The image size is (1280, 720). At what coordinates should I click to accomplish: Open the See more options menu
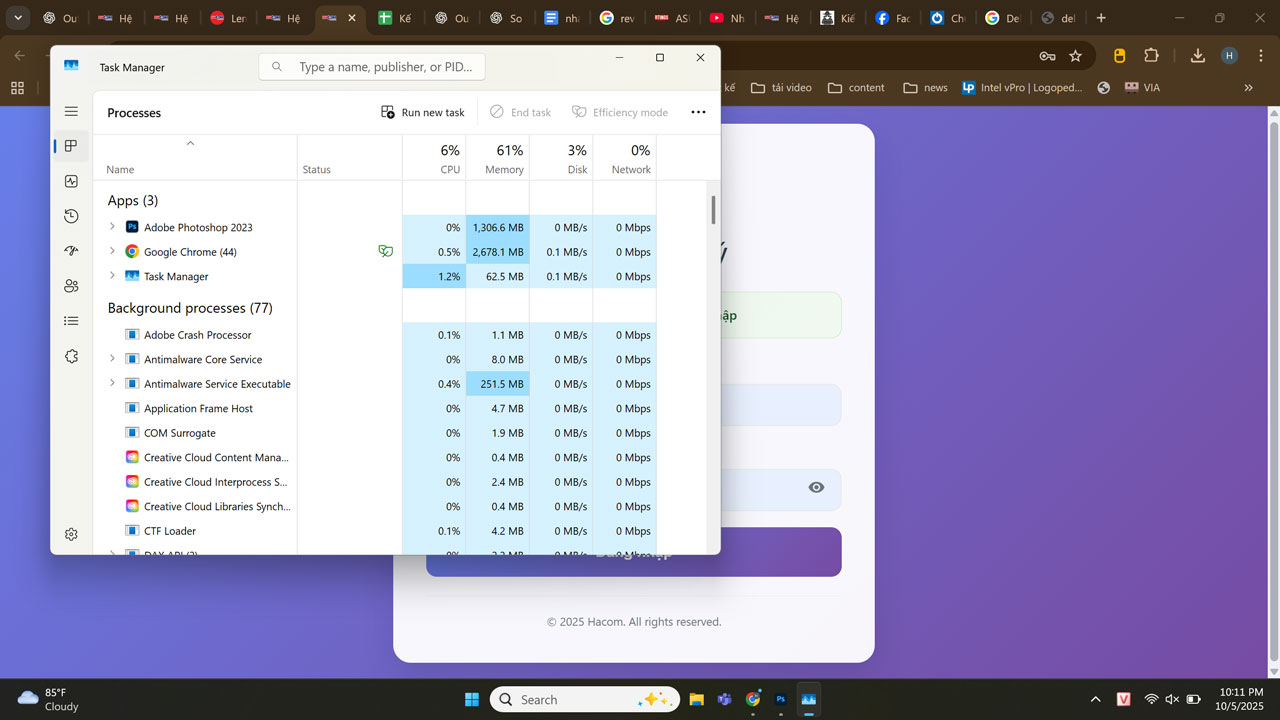tap(698, 112)
